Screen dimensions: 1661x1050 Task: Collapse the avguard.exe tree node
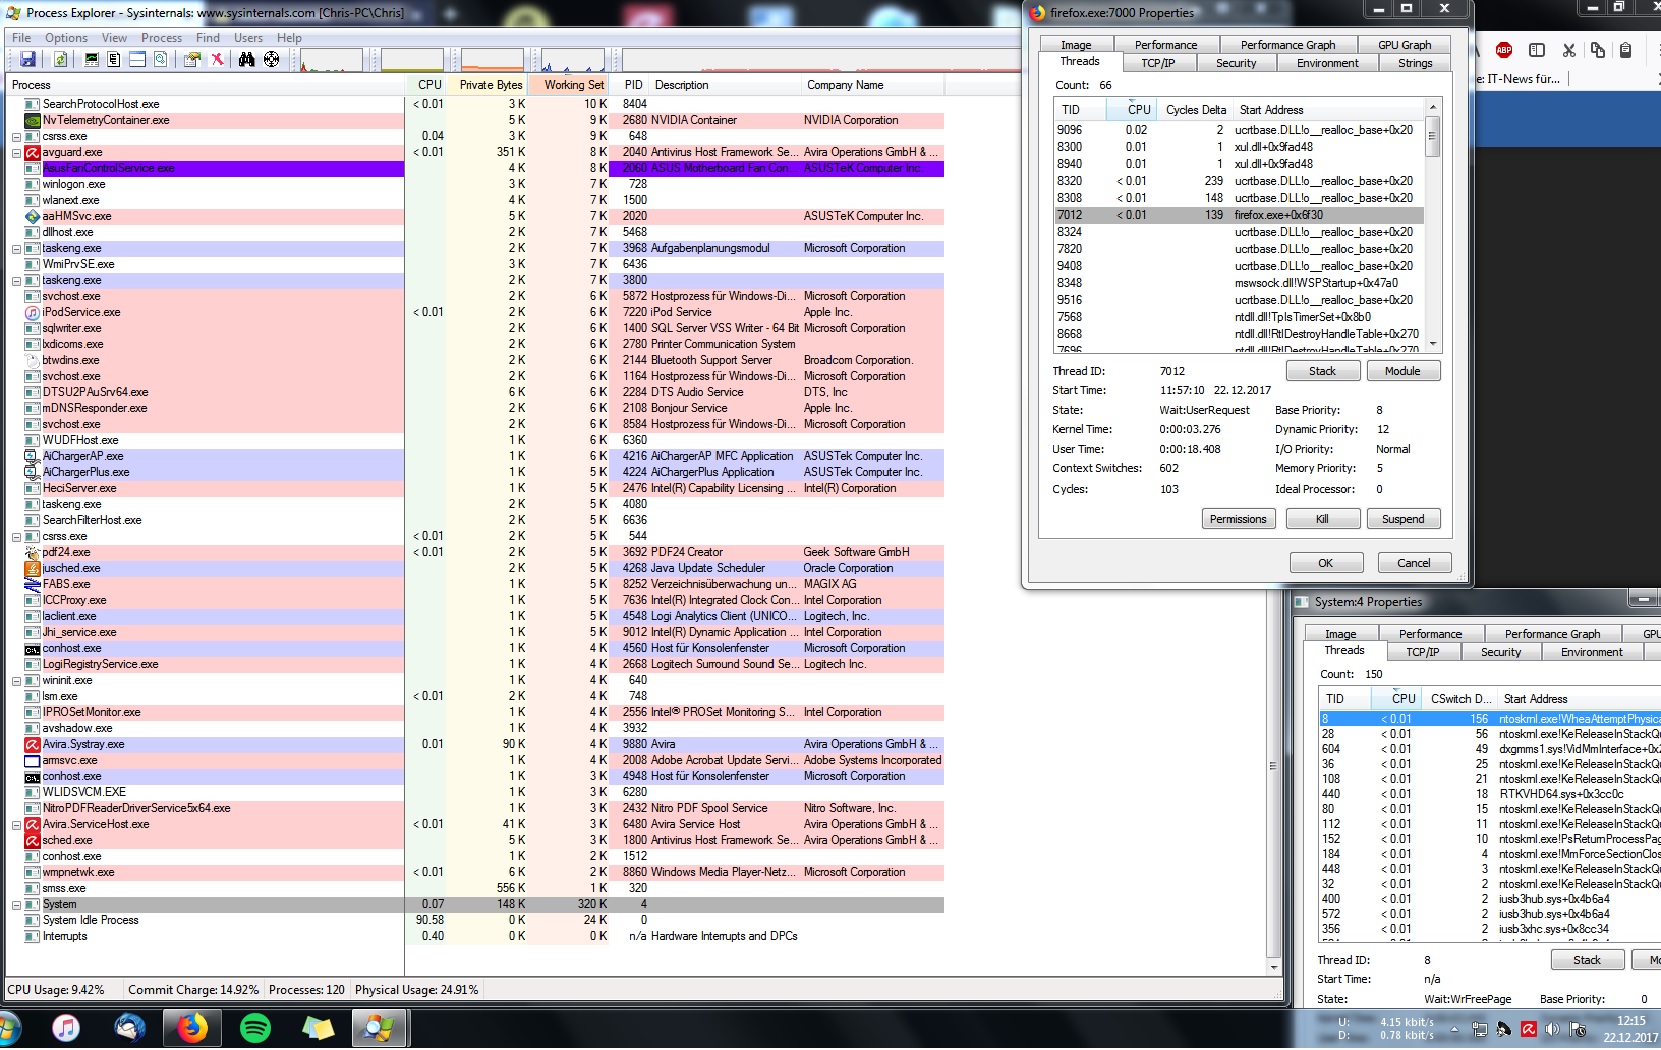pos(16,153)
